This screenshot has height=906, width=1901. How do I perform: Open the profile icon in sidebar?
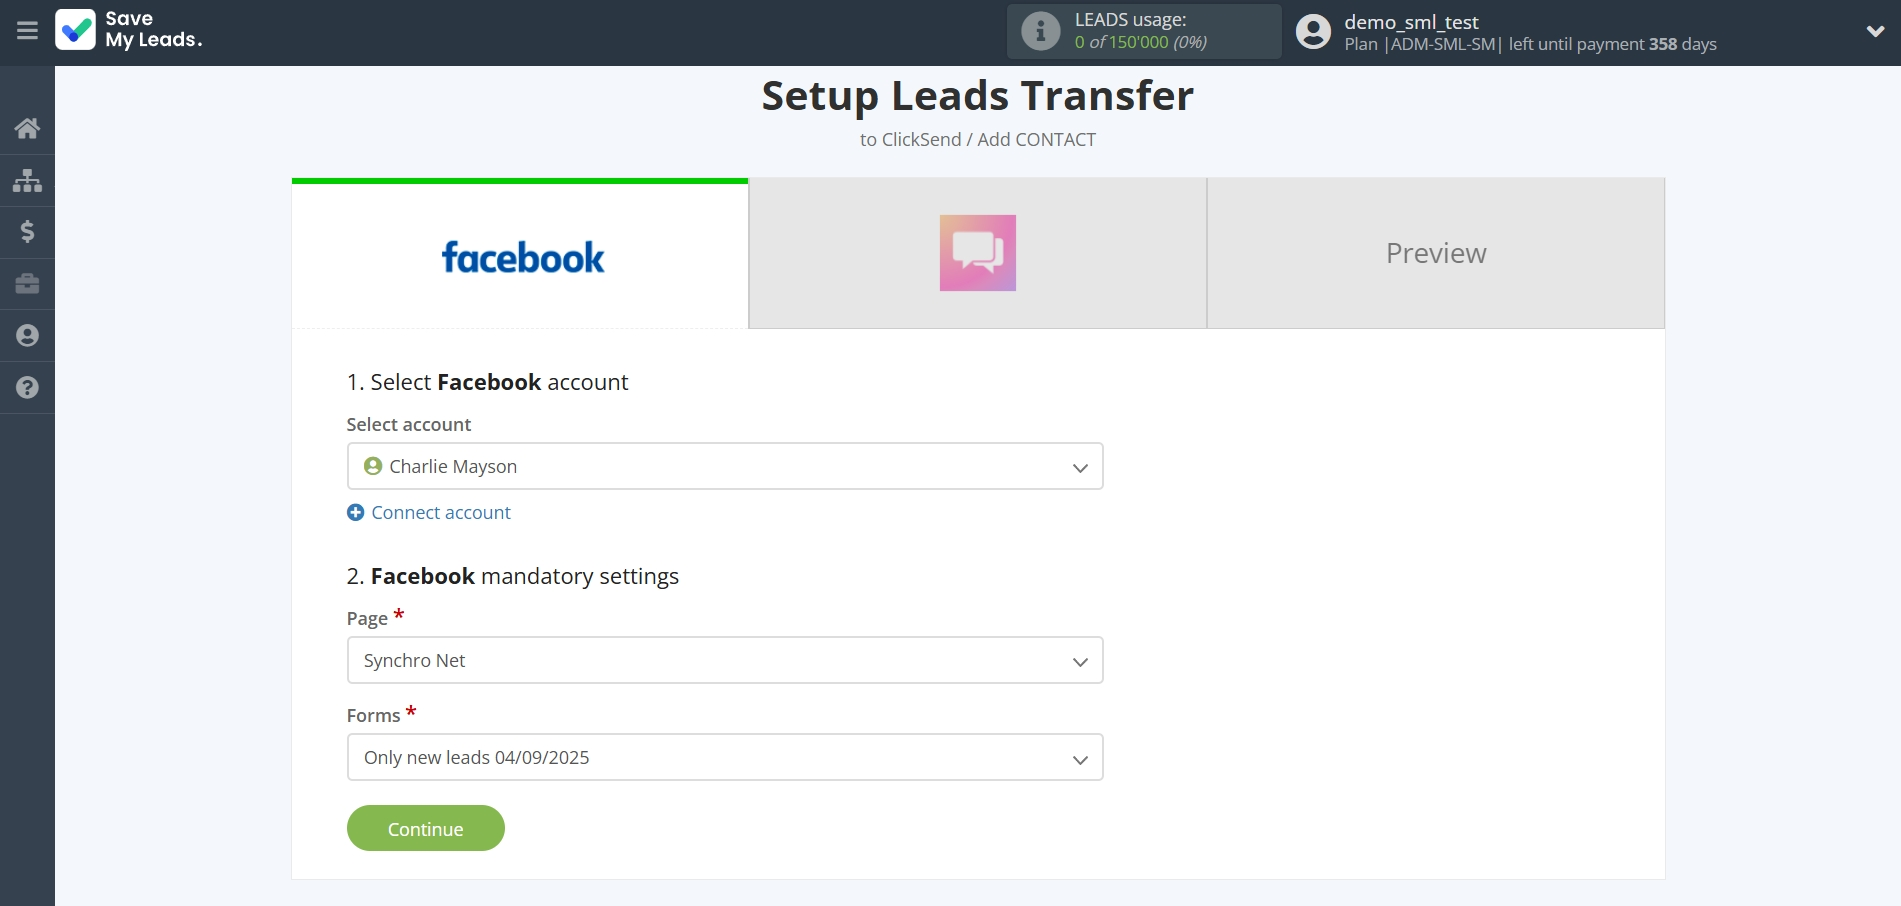coord(27,336)
